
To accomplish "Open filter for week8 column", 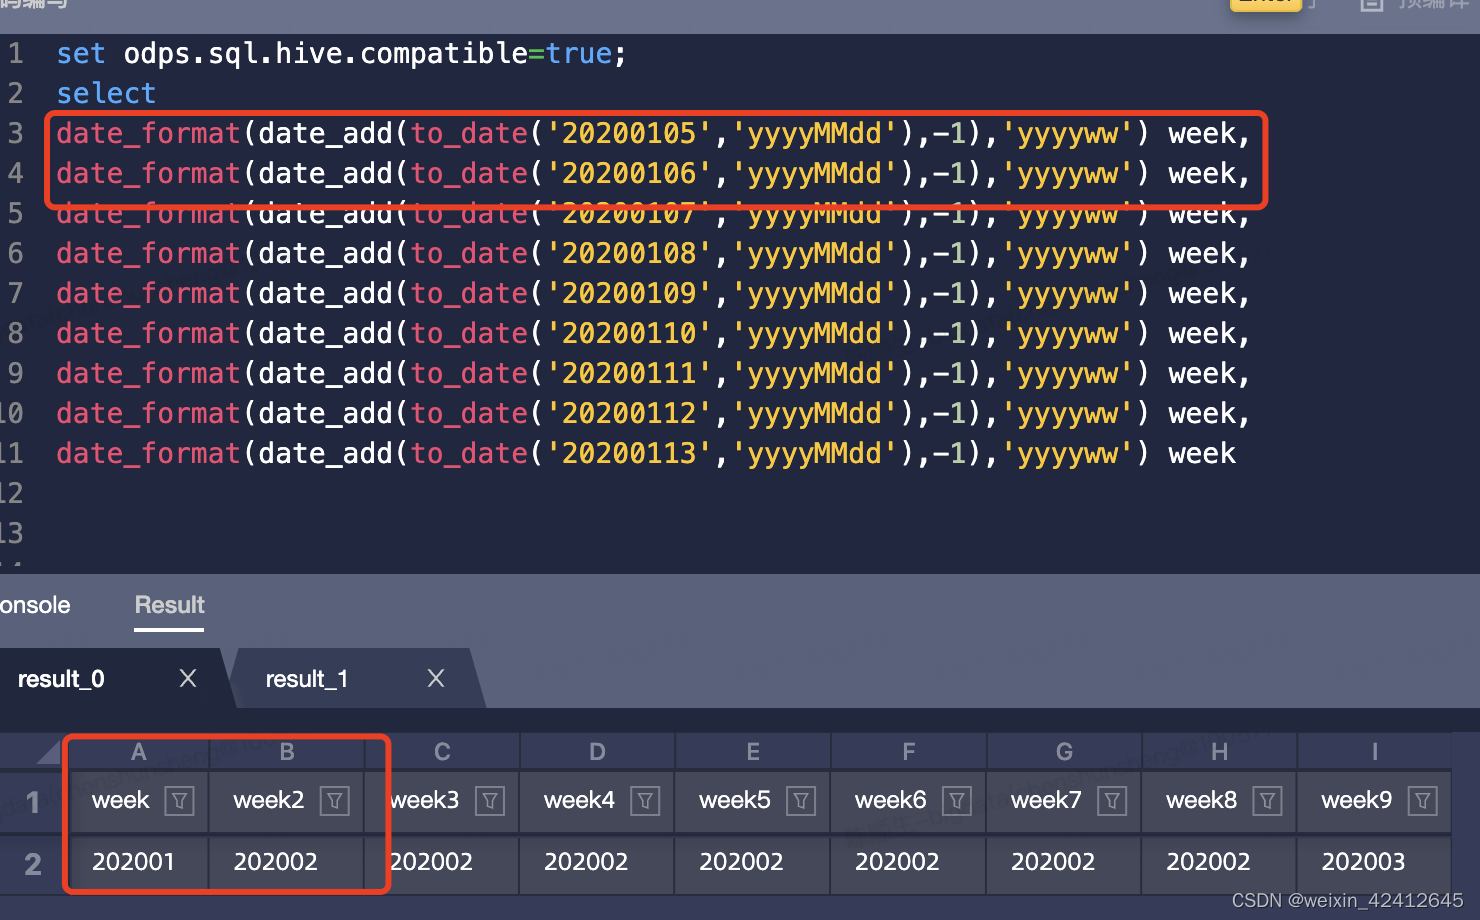I will (1268, 801).
